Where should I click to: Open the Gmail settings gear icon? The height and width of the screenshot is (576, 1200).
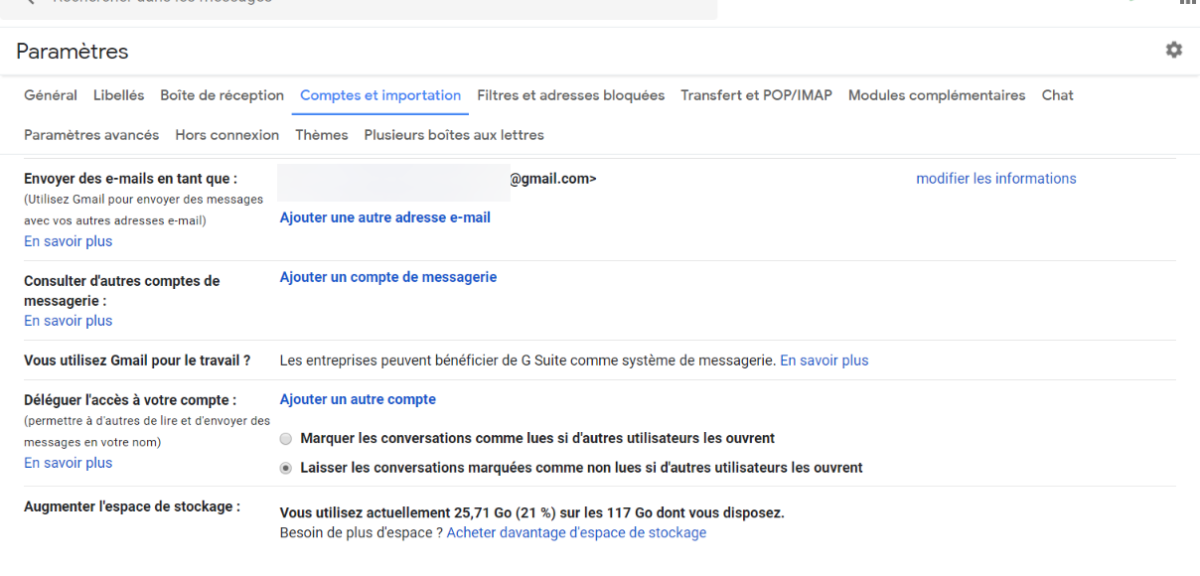[1174, 49]
